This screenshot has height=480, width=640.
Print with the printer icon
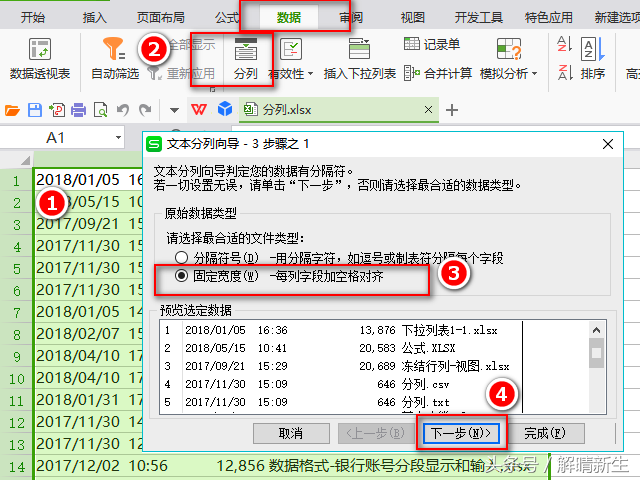(78, 110)
